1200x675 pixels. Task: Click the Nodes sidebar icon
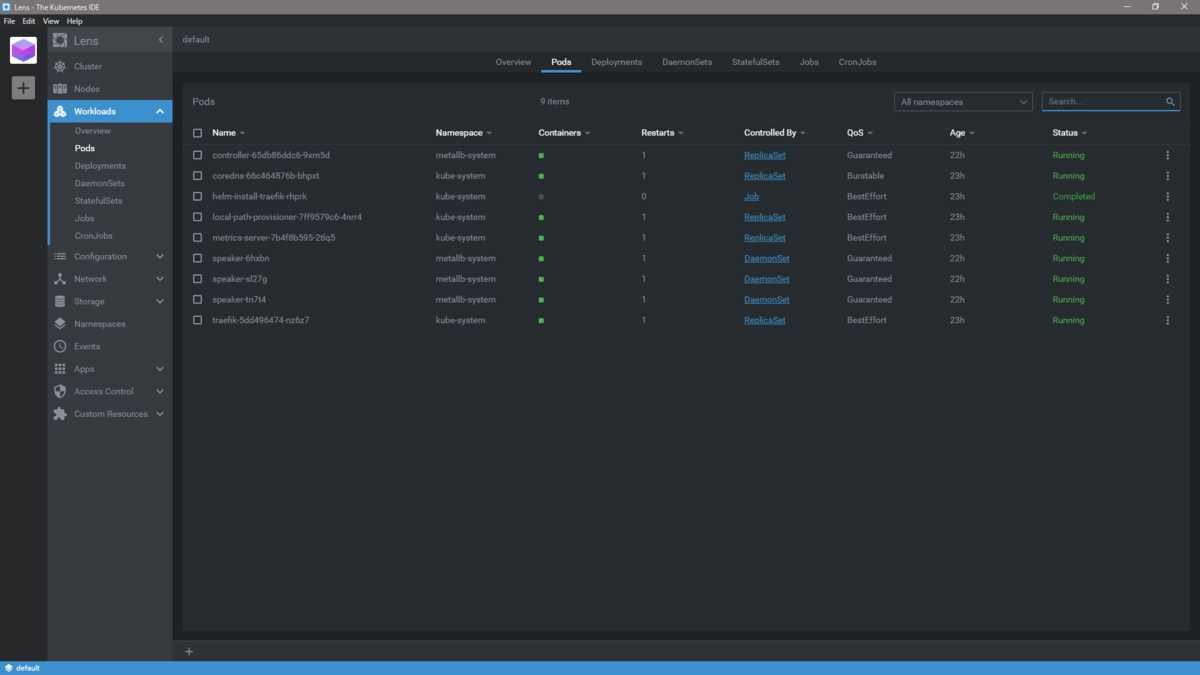[60, 89]
